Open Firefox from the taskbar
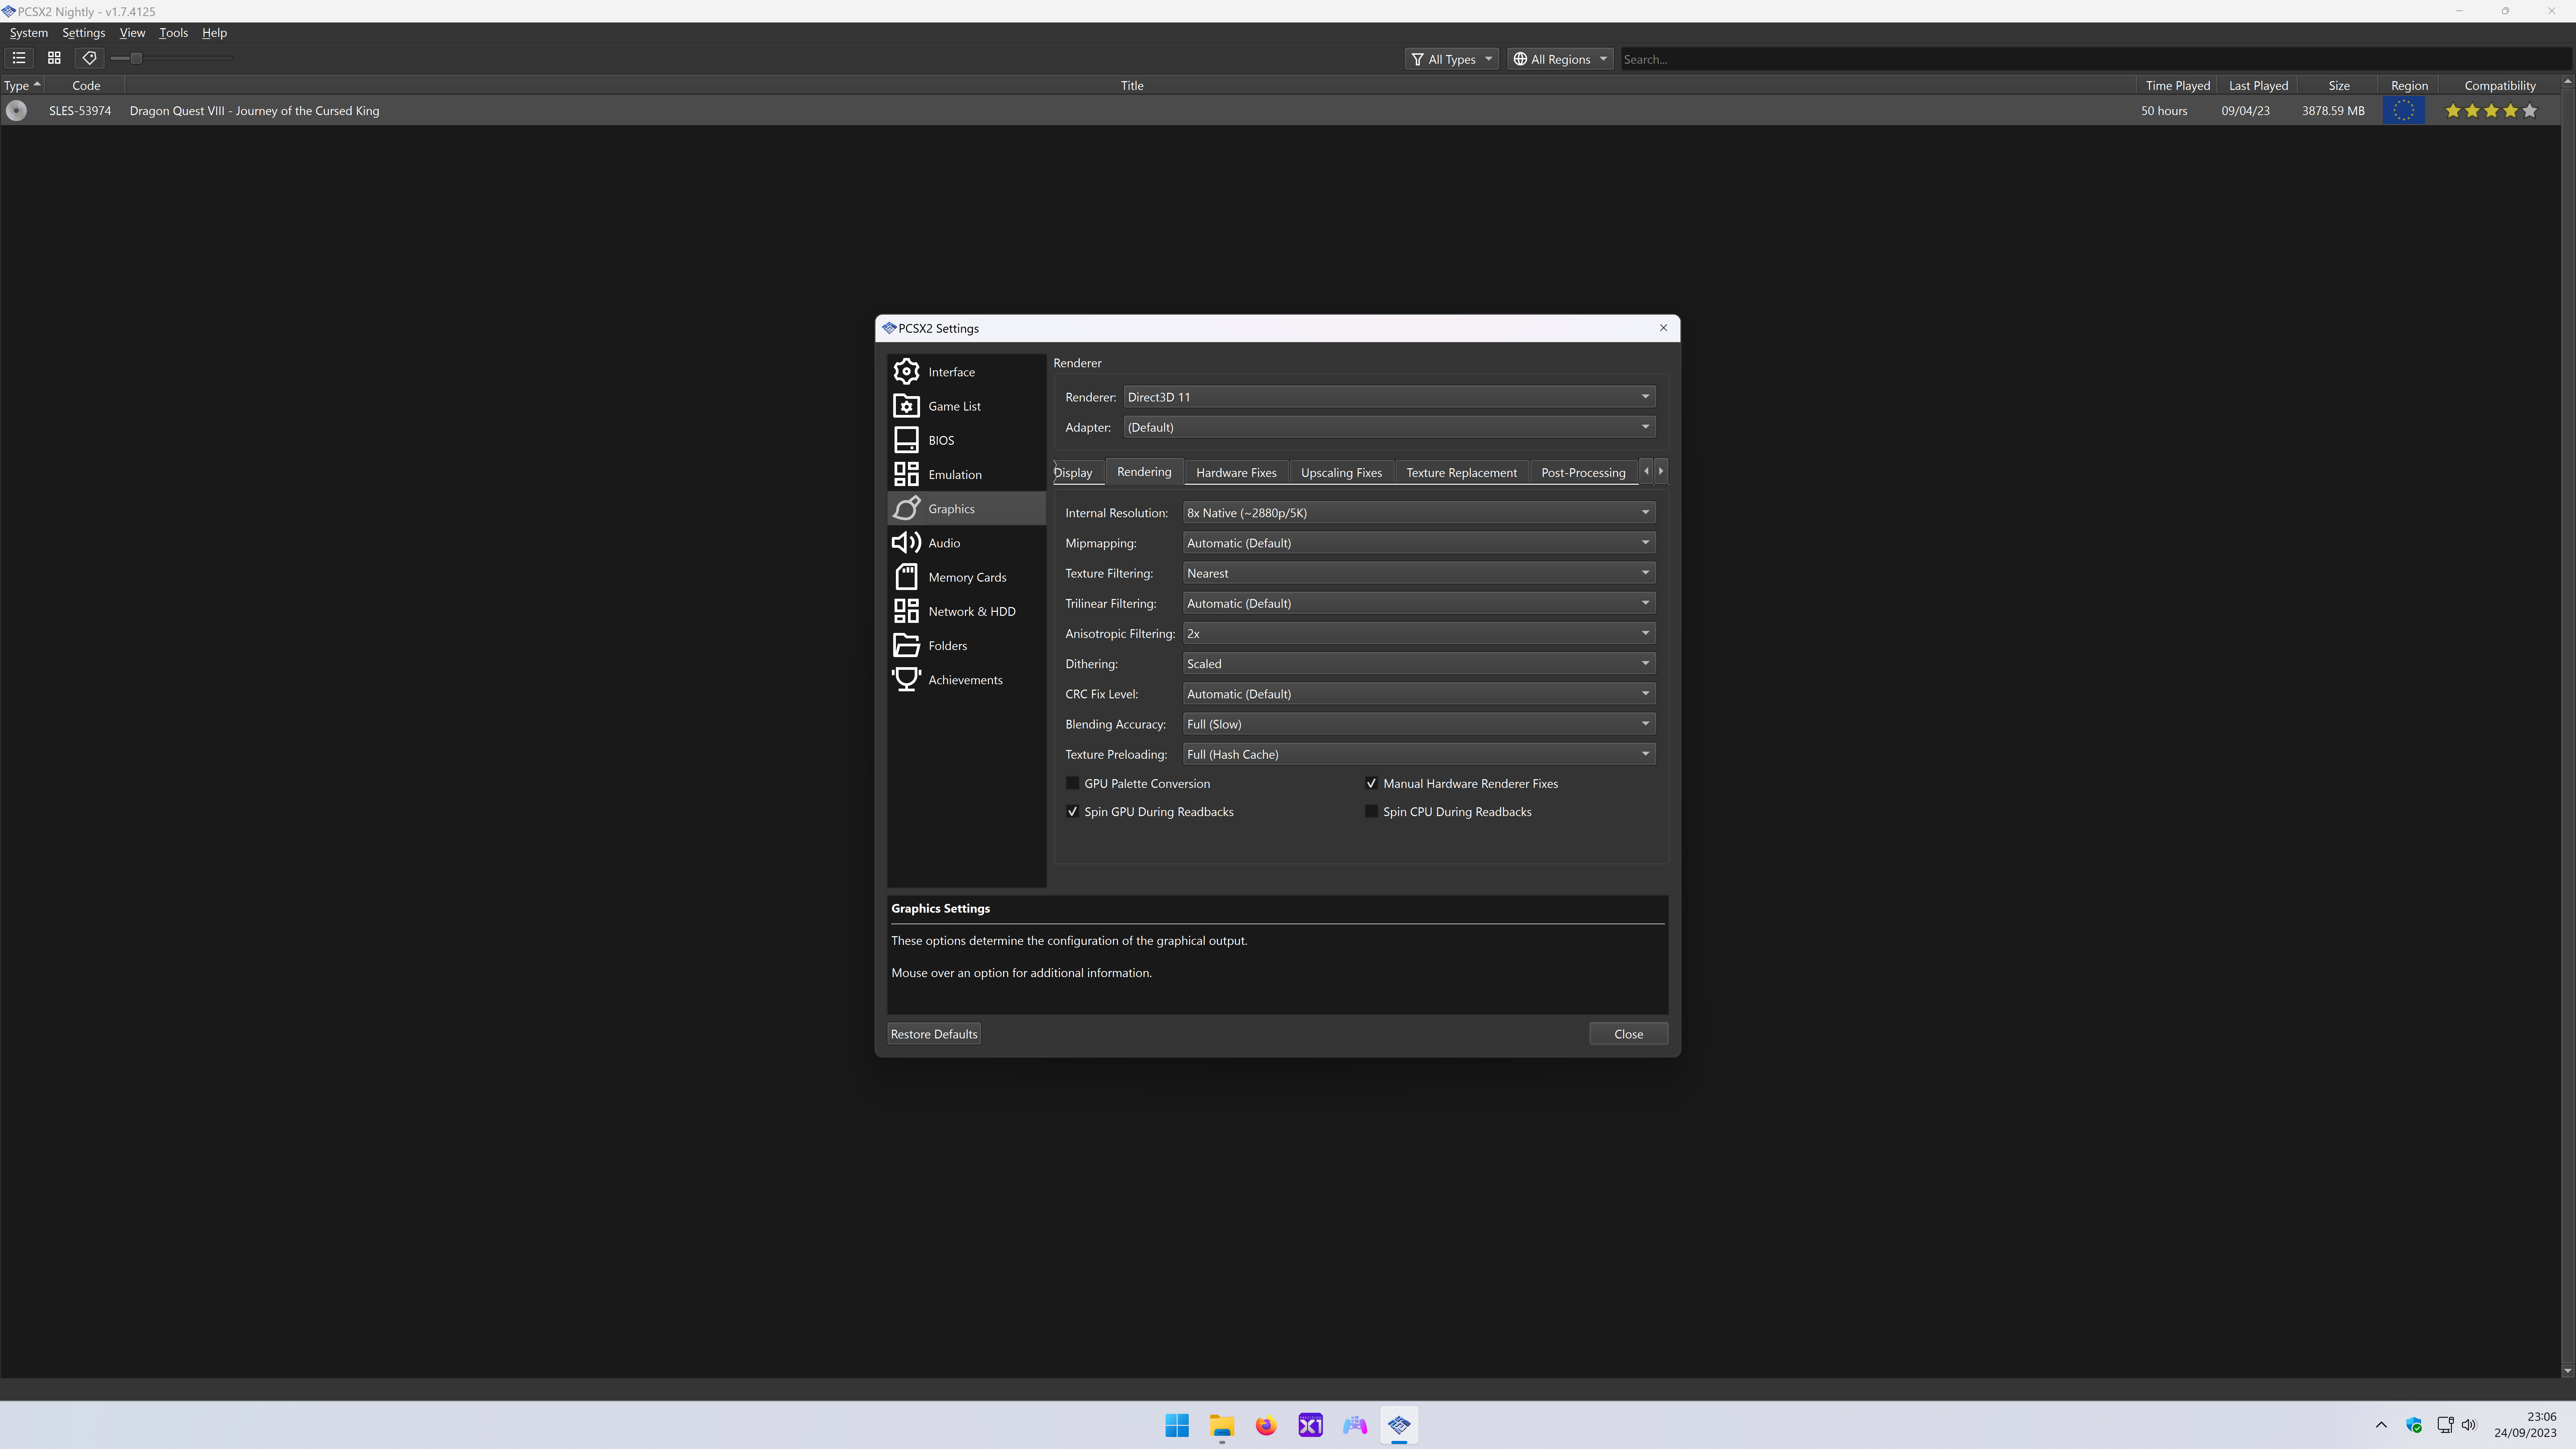Image resolution: width=2576 pixels, height=1449 pixels. click(1266, 1425)
